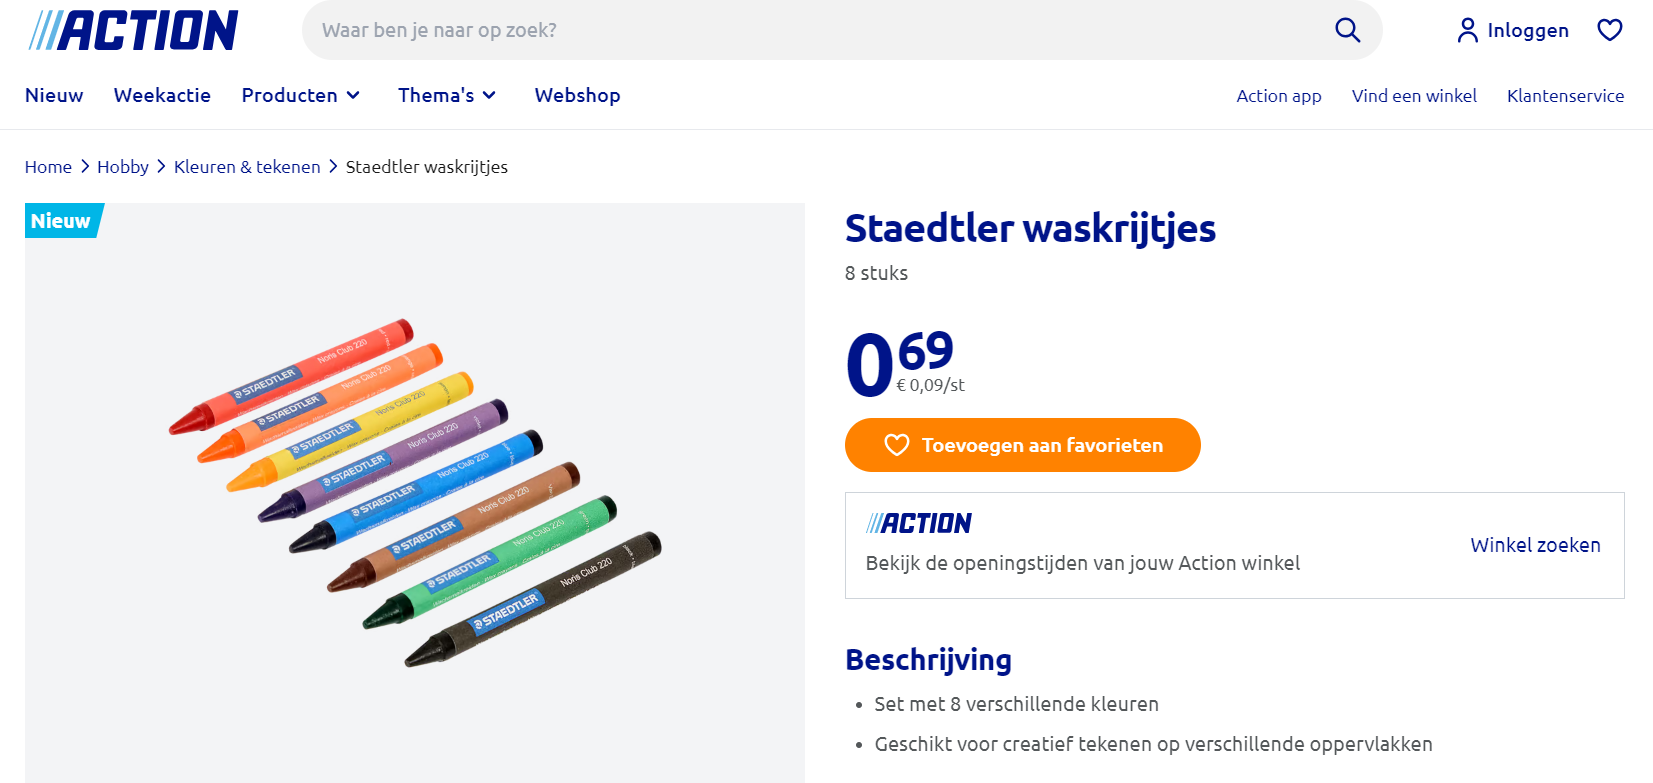The height and width of the screenshot is (783, 1653).
Task: Expand the Producten dropdown menu
Action: click(x=290, y=95)
